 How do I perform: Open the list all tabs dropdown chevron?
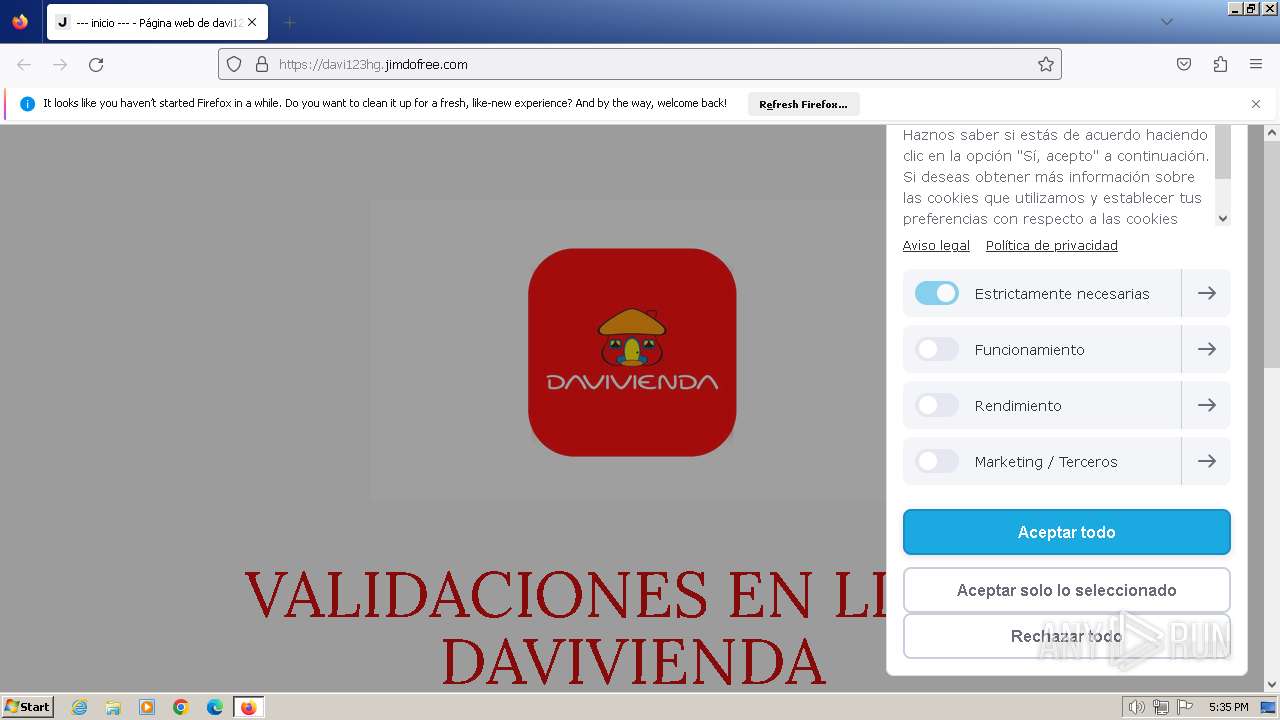click(1166, 22)
